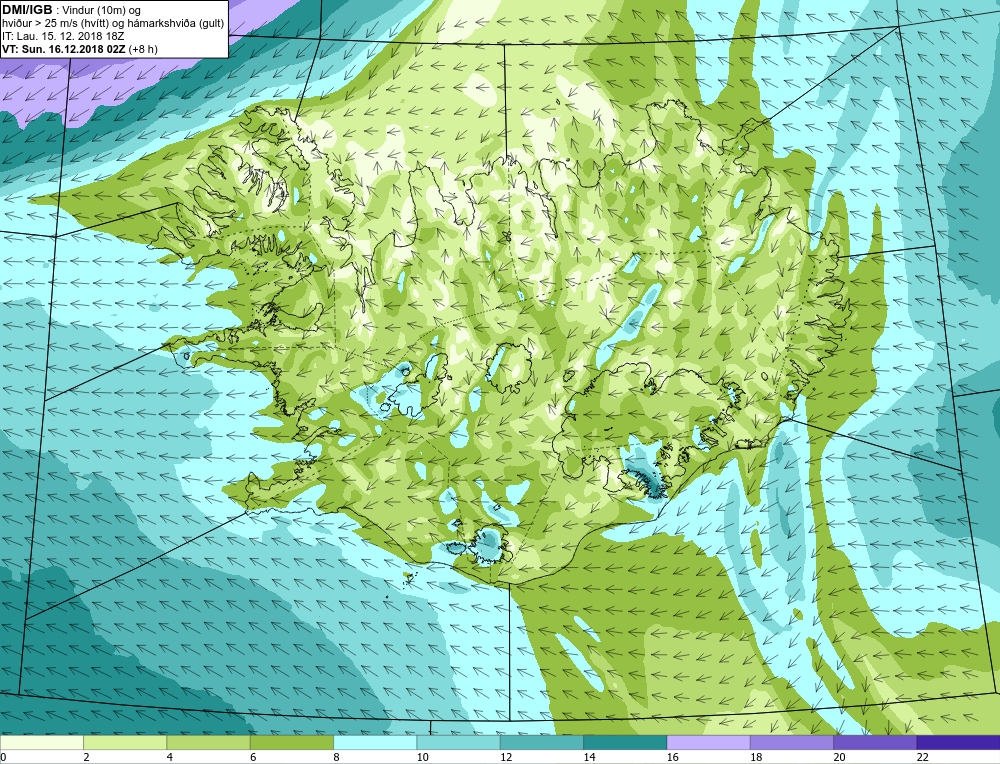Screen dimensions: 1000x764
Task: Click the '(+8 h)' forecast offset text
Action: click(143, 49)
